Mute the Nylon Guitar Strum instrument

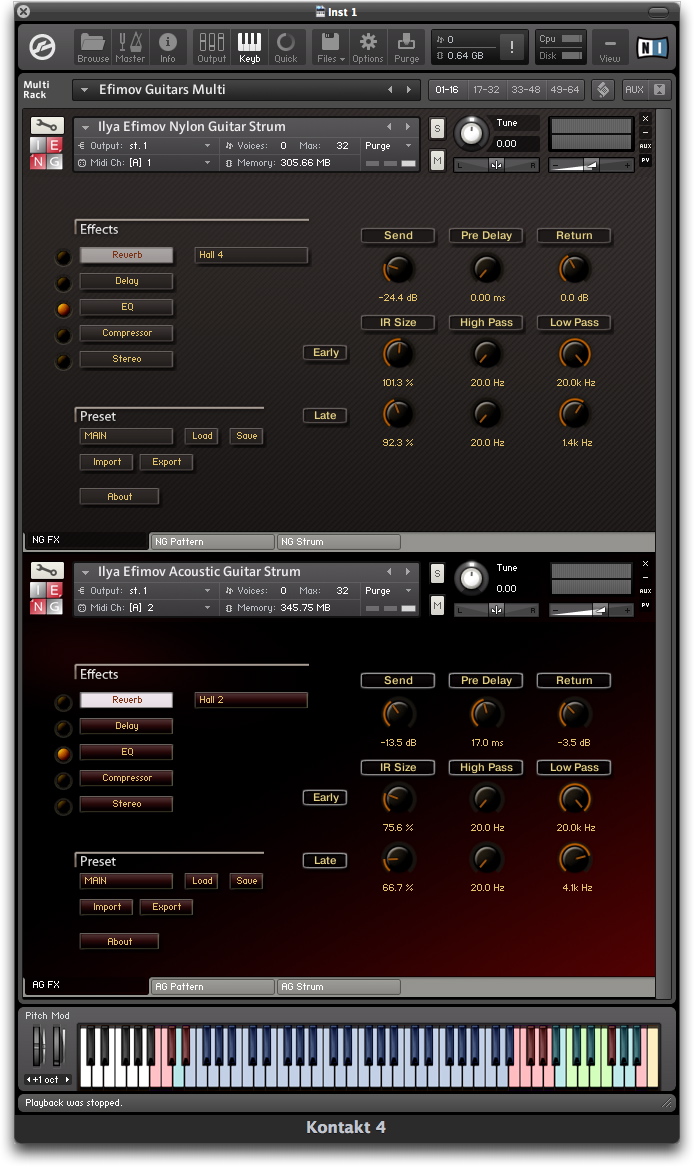(x=437, y=160)
